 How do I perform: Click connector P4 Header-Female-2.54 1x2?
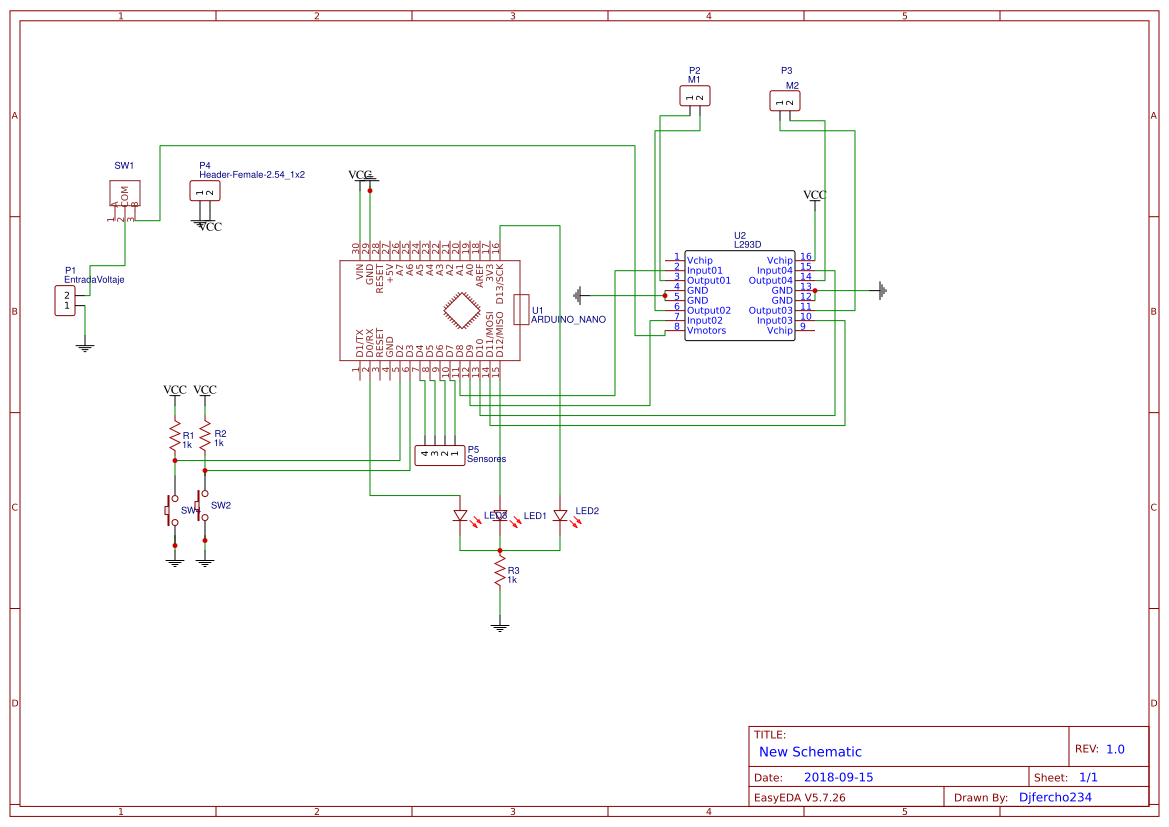(203, 190)
